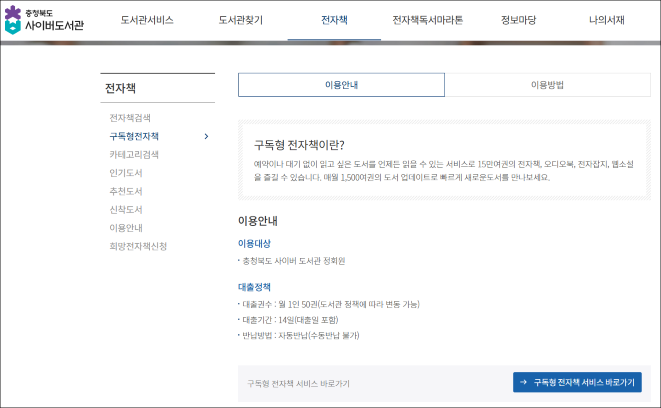
Task: Open 추천도서 in sidebar
Action: (x=126, y=191)
